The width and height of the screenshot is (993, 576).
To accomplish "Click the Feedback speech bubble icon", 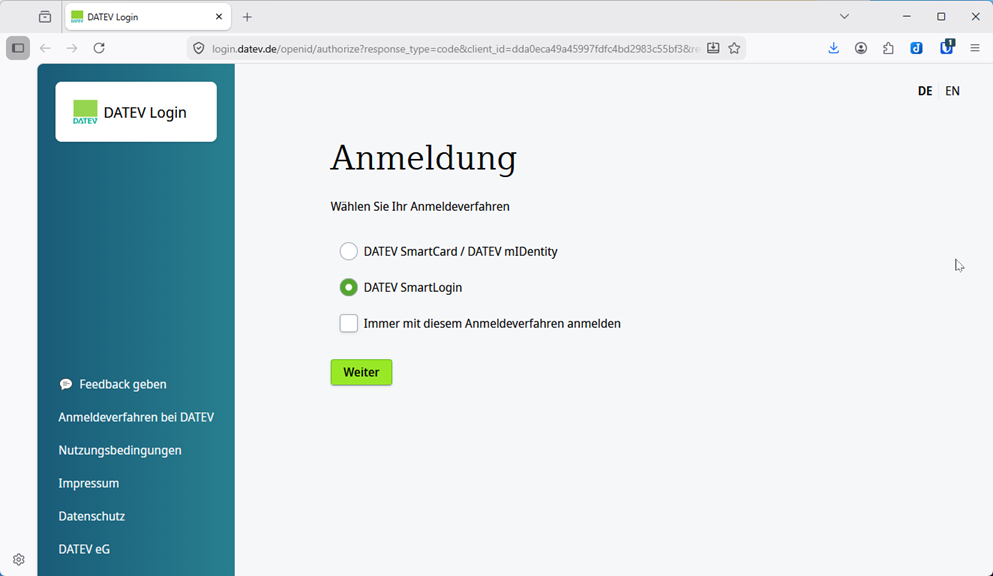I will tap(66, 384).
